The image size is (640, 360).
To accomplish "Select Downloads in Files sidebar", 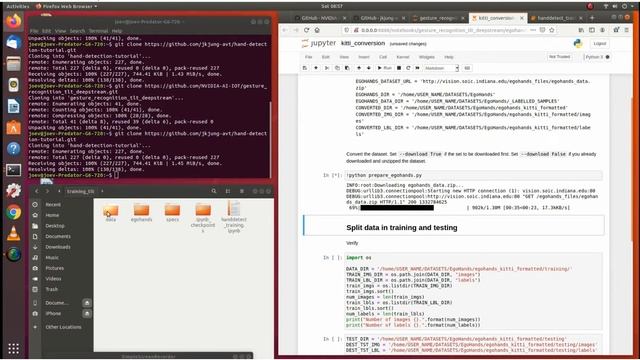I will click(x=58, y=247).
